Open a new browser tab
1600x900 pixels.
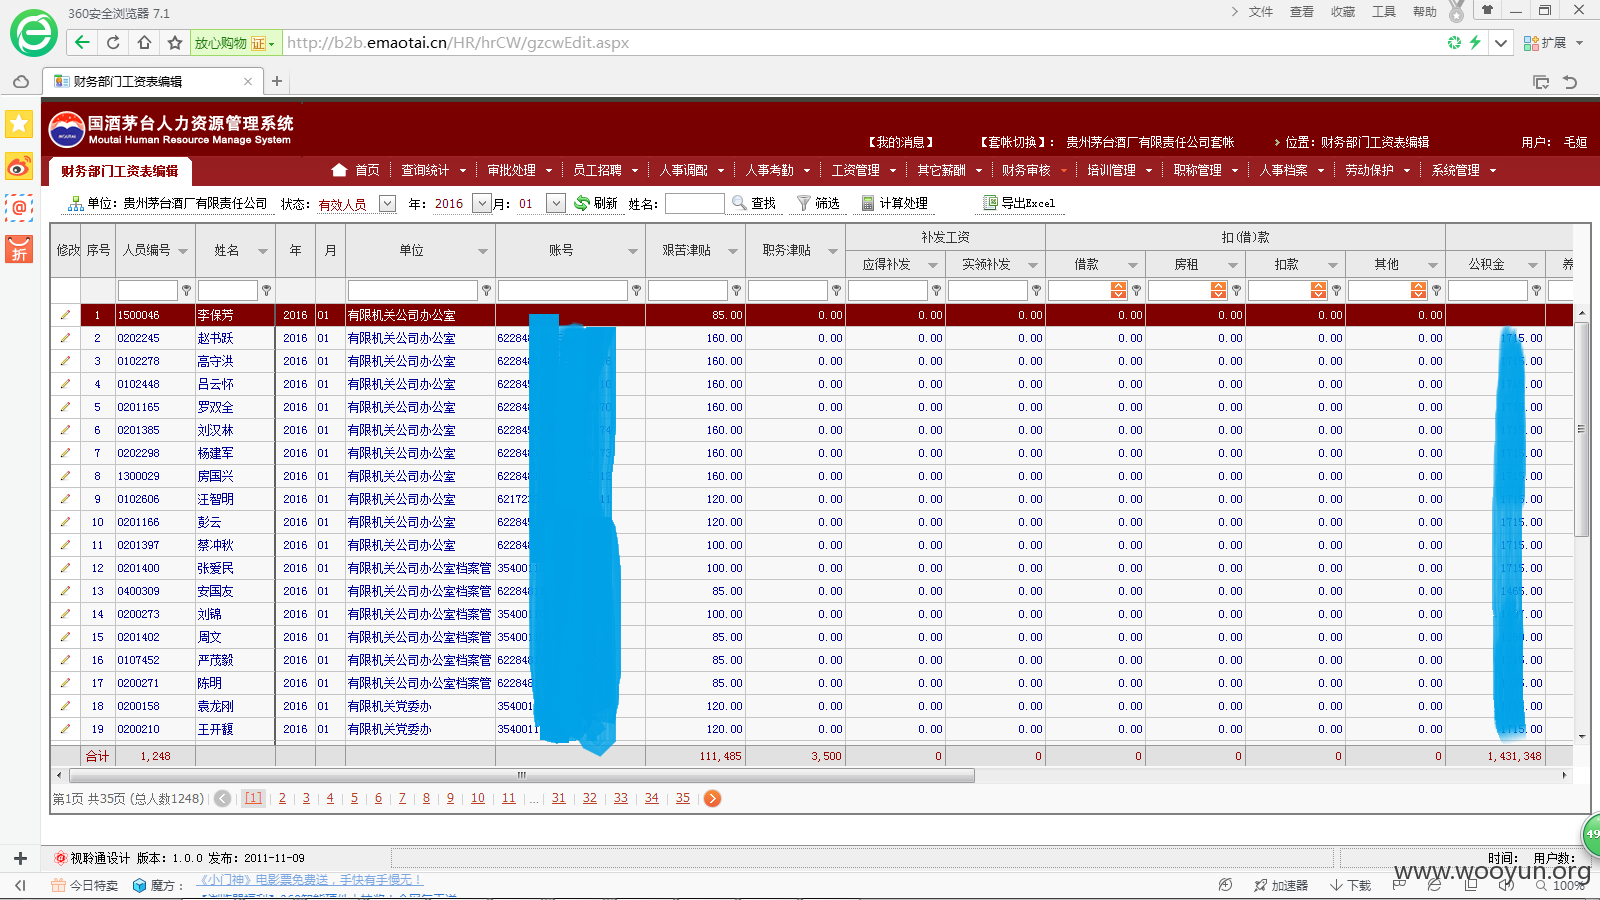[x=277, y=81]
